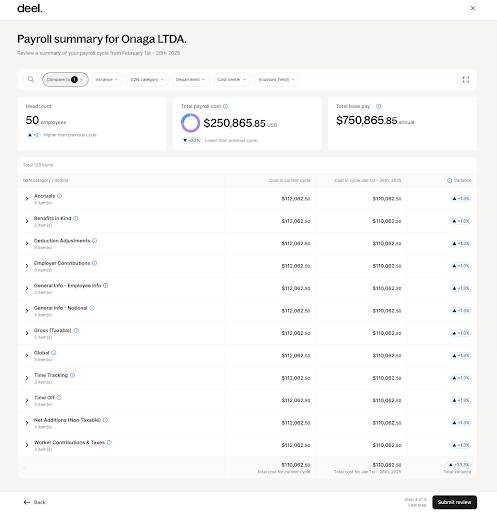
Task: Expand the Accruals row
Action: coord(27,199)
